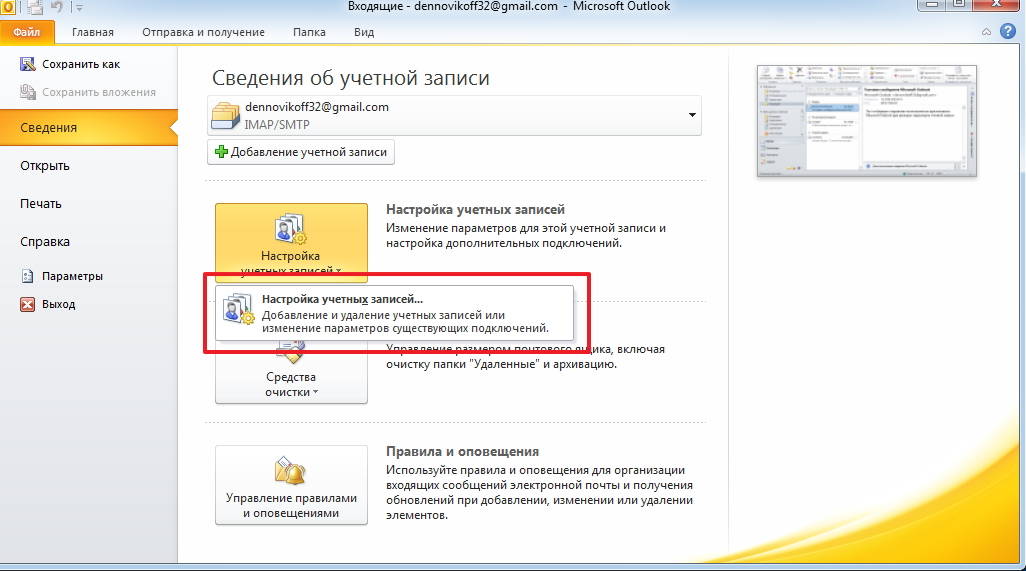Screen dimensions: 1026x571
Task: Click the red Выход exit icon
Action: point(27,304)
